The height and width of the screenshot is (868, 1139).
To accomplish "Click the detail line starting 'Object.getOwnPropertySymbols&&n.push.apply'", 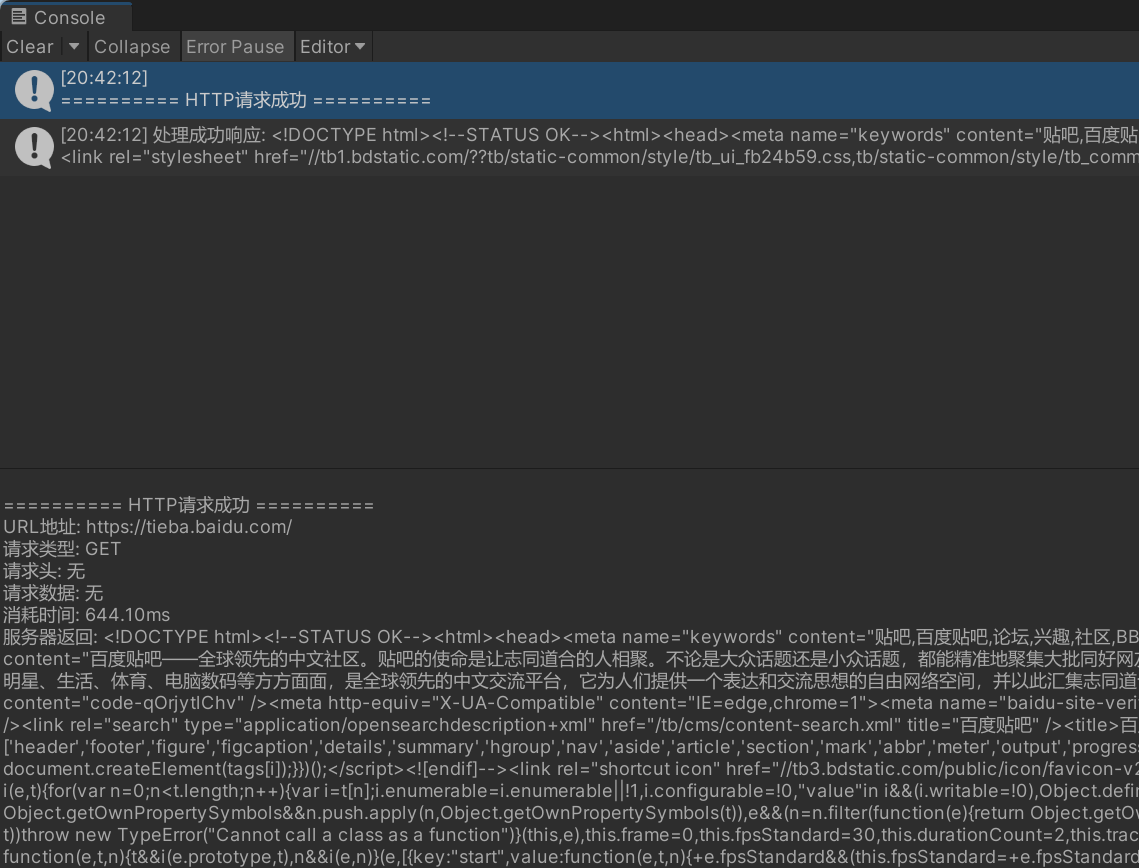I will point(570,813).
